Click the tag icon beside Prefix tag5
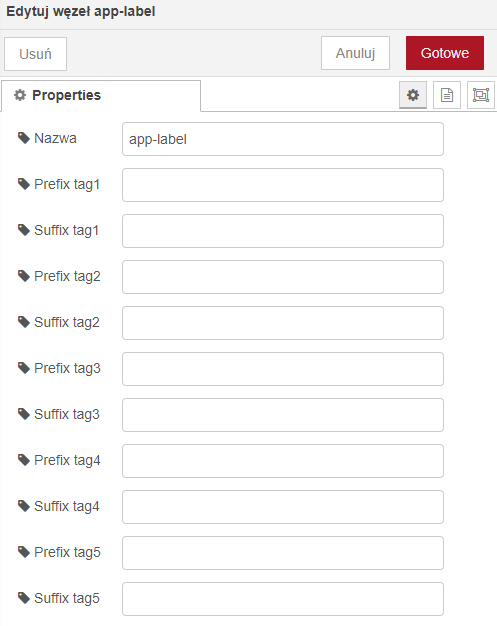497x626 pixels. pyautogui.click(x=24, y=552)
